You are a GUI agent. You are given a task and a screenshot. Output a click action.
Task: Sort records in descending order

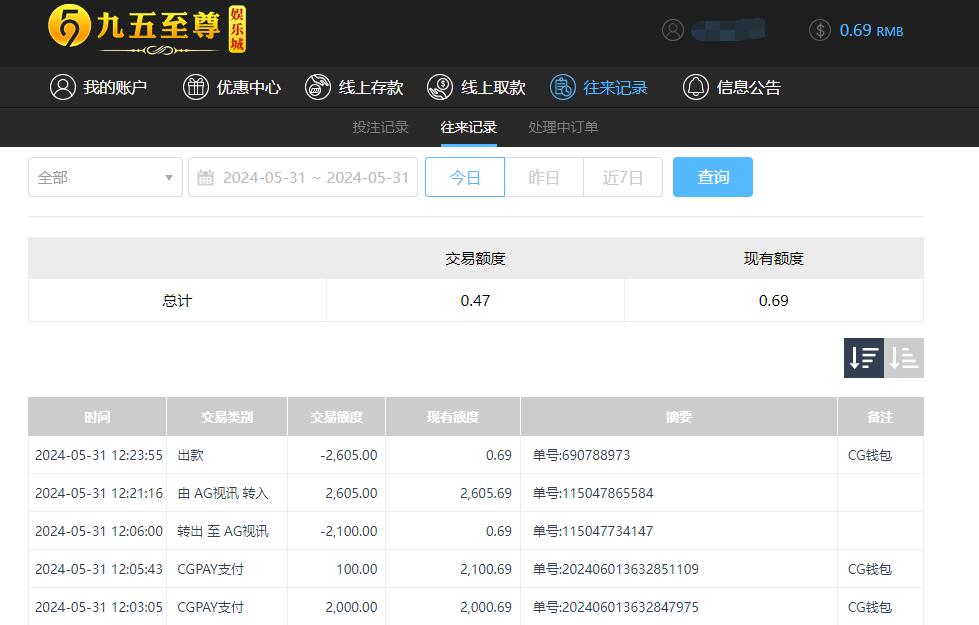[x=862, y=357]
